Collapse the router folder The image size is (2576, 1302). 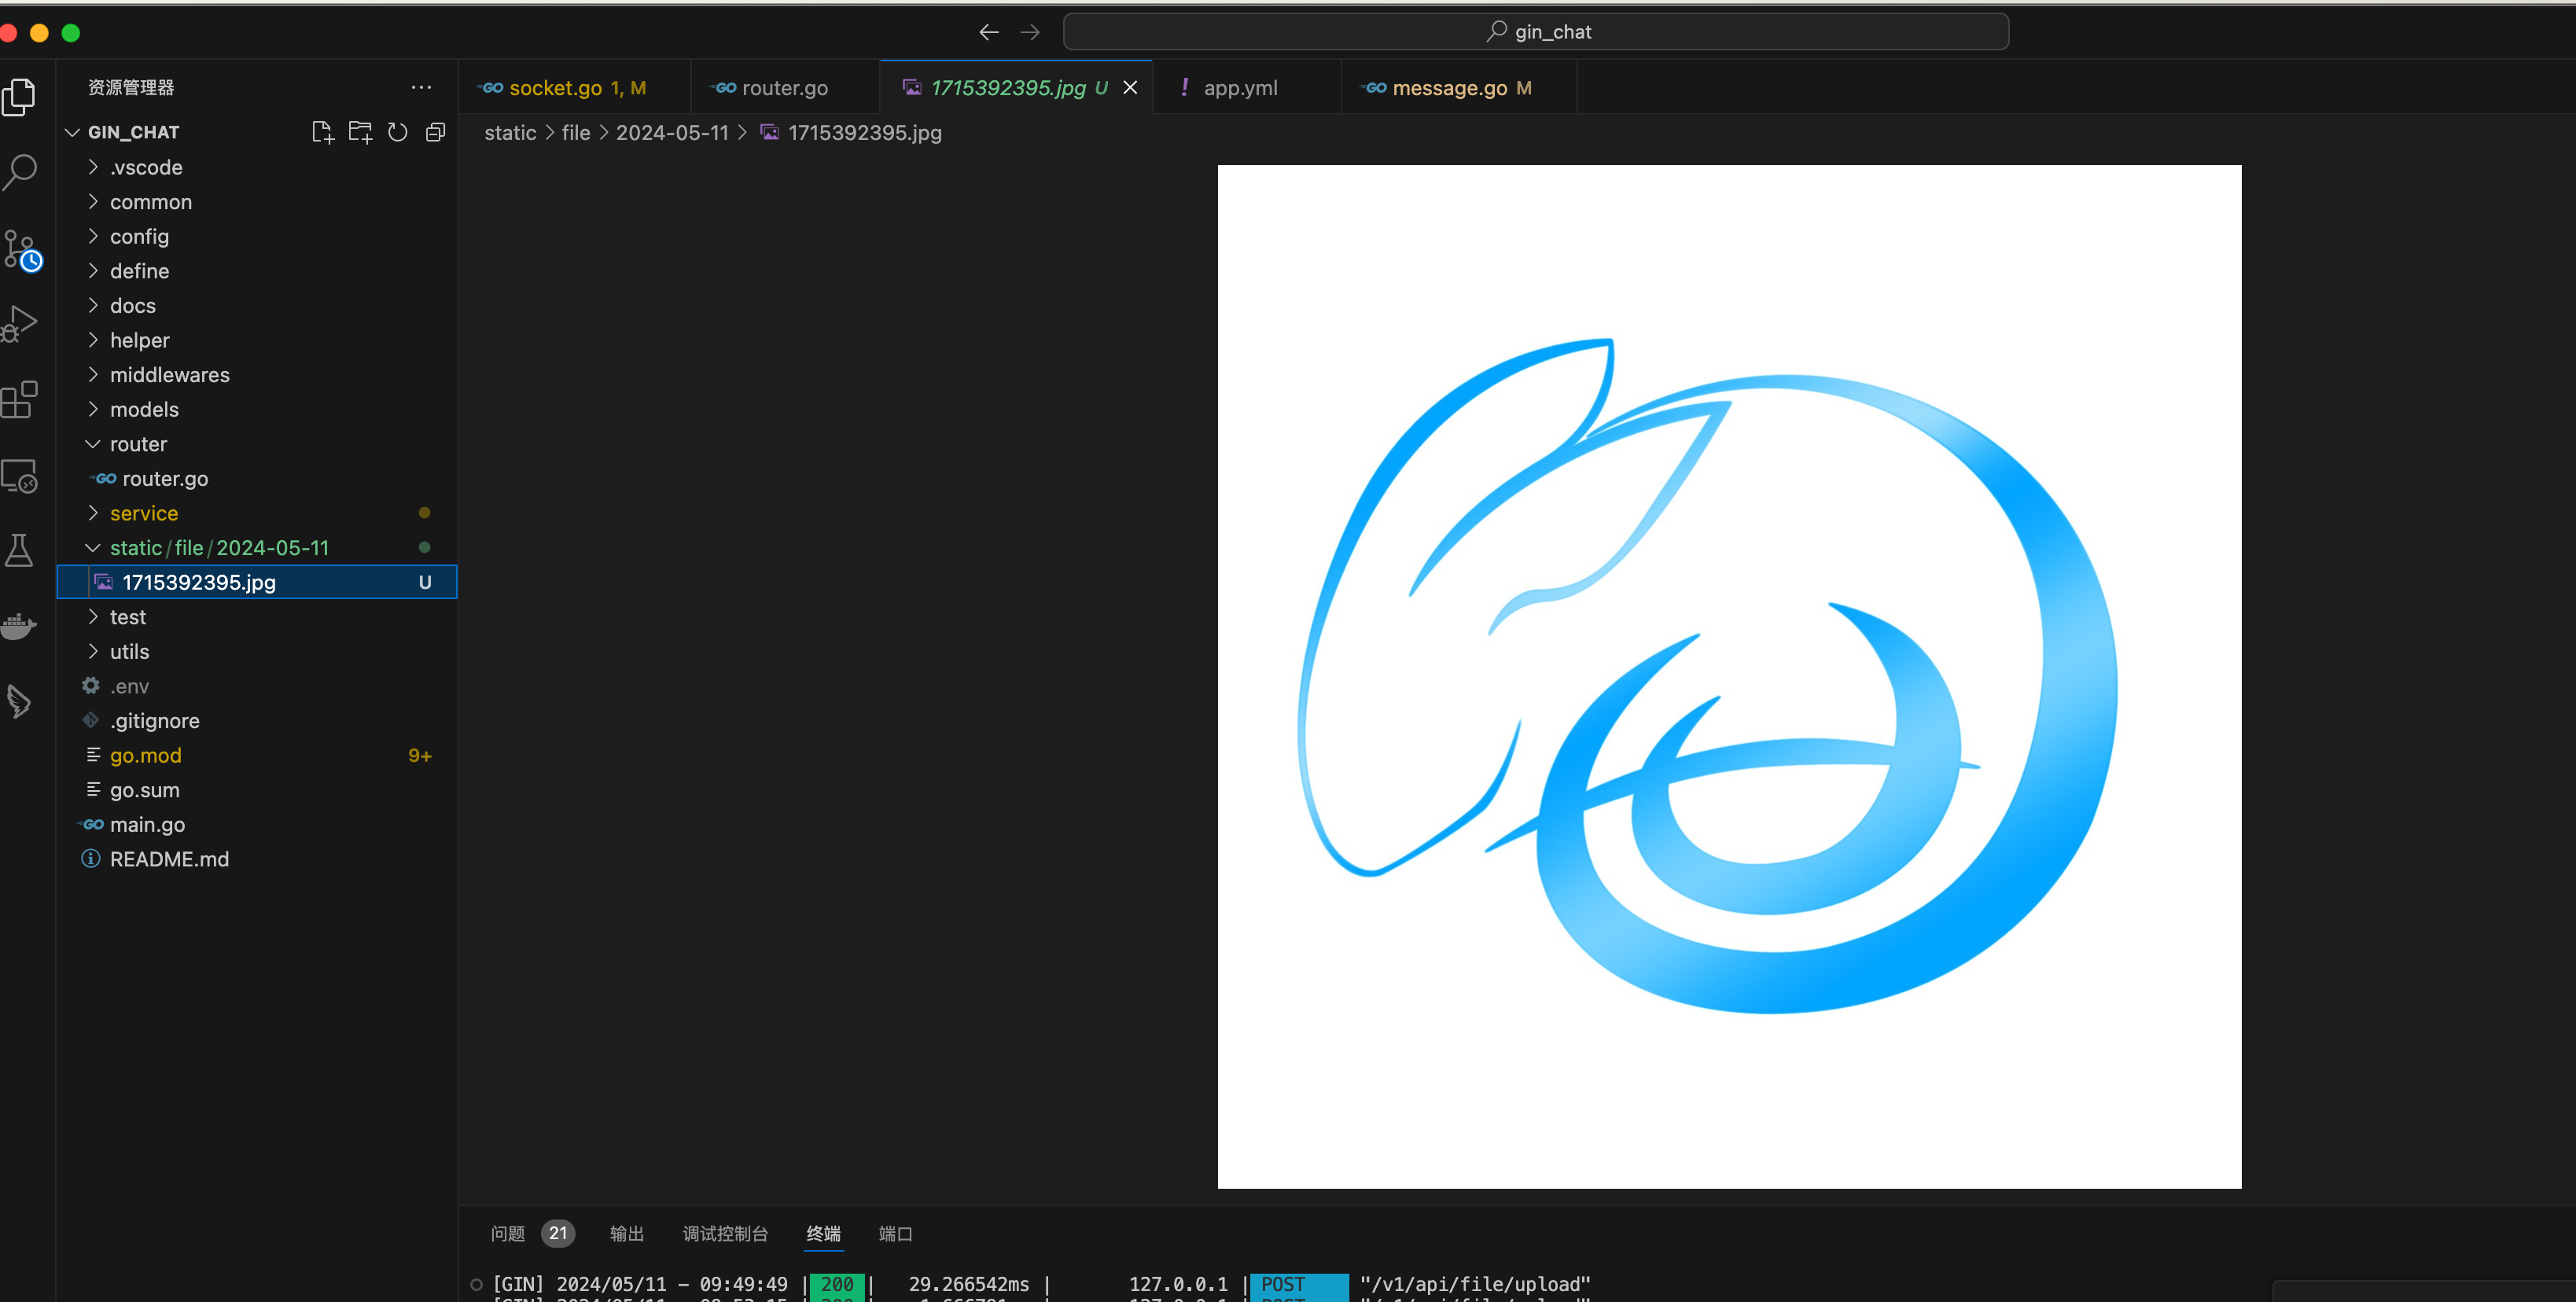(x=257, y=444)
